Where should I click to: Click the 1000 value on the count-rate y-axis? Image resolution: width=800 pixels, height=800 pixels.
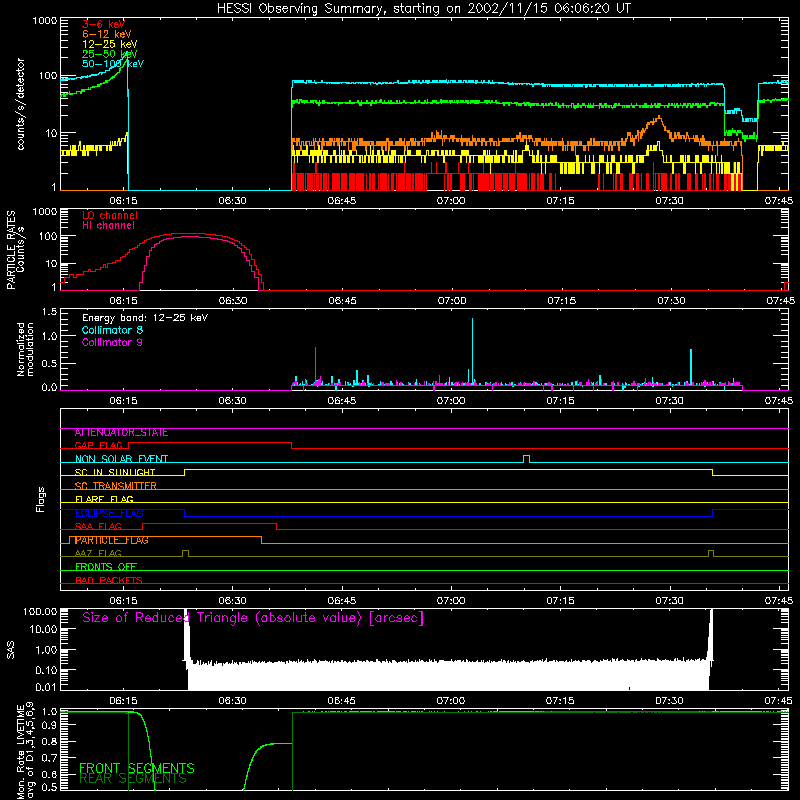coord(45,21)
